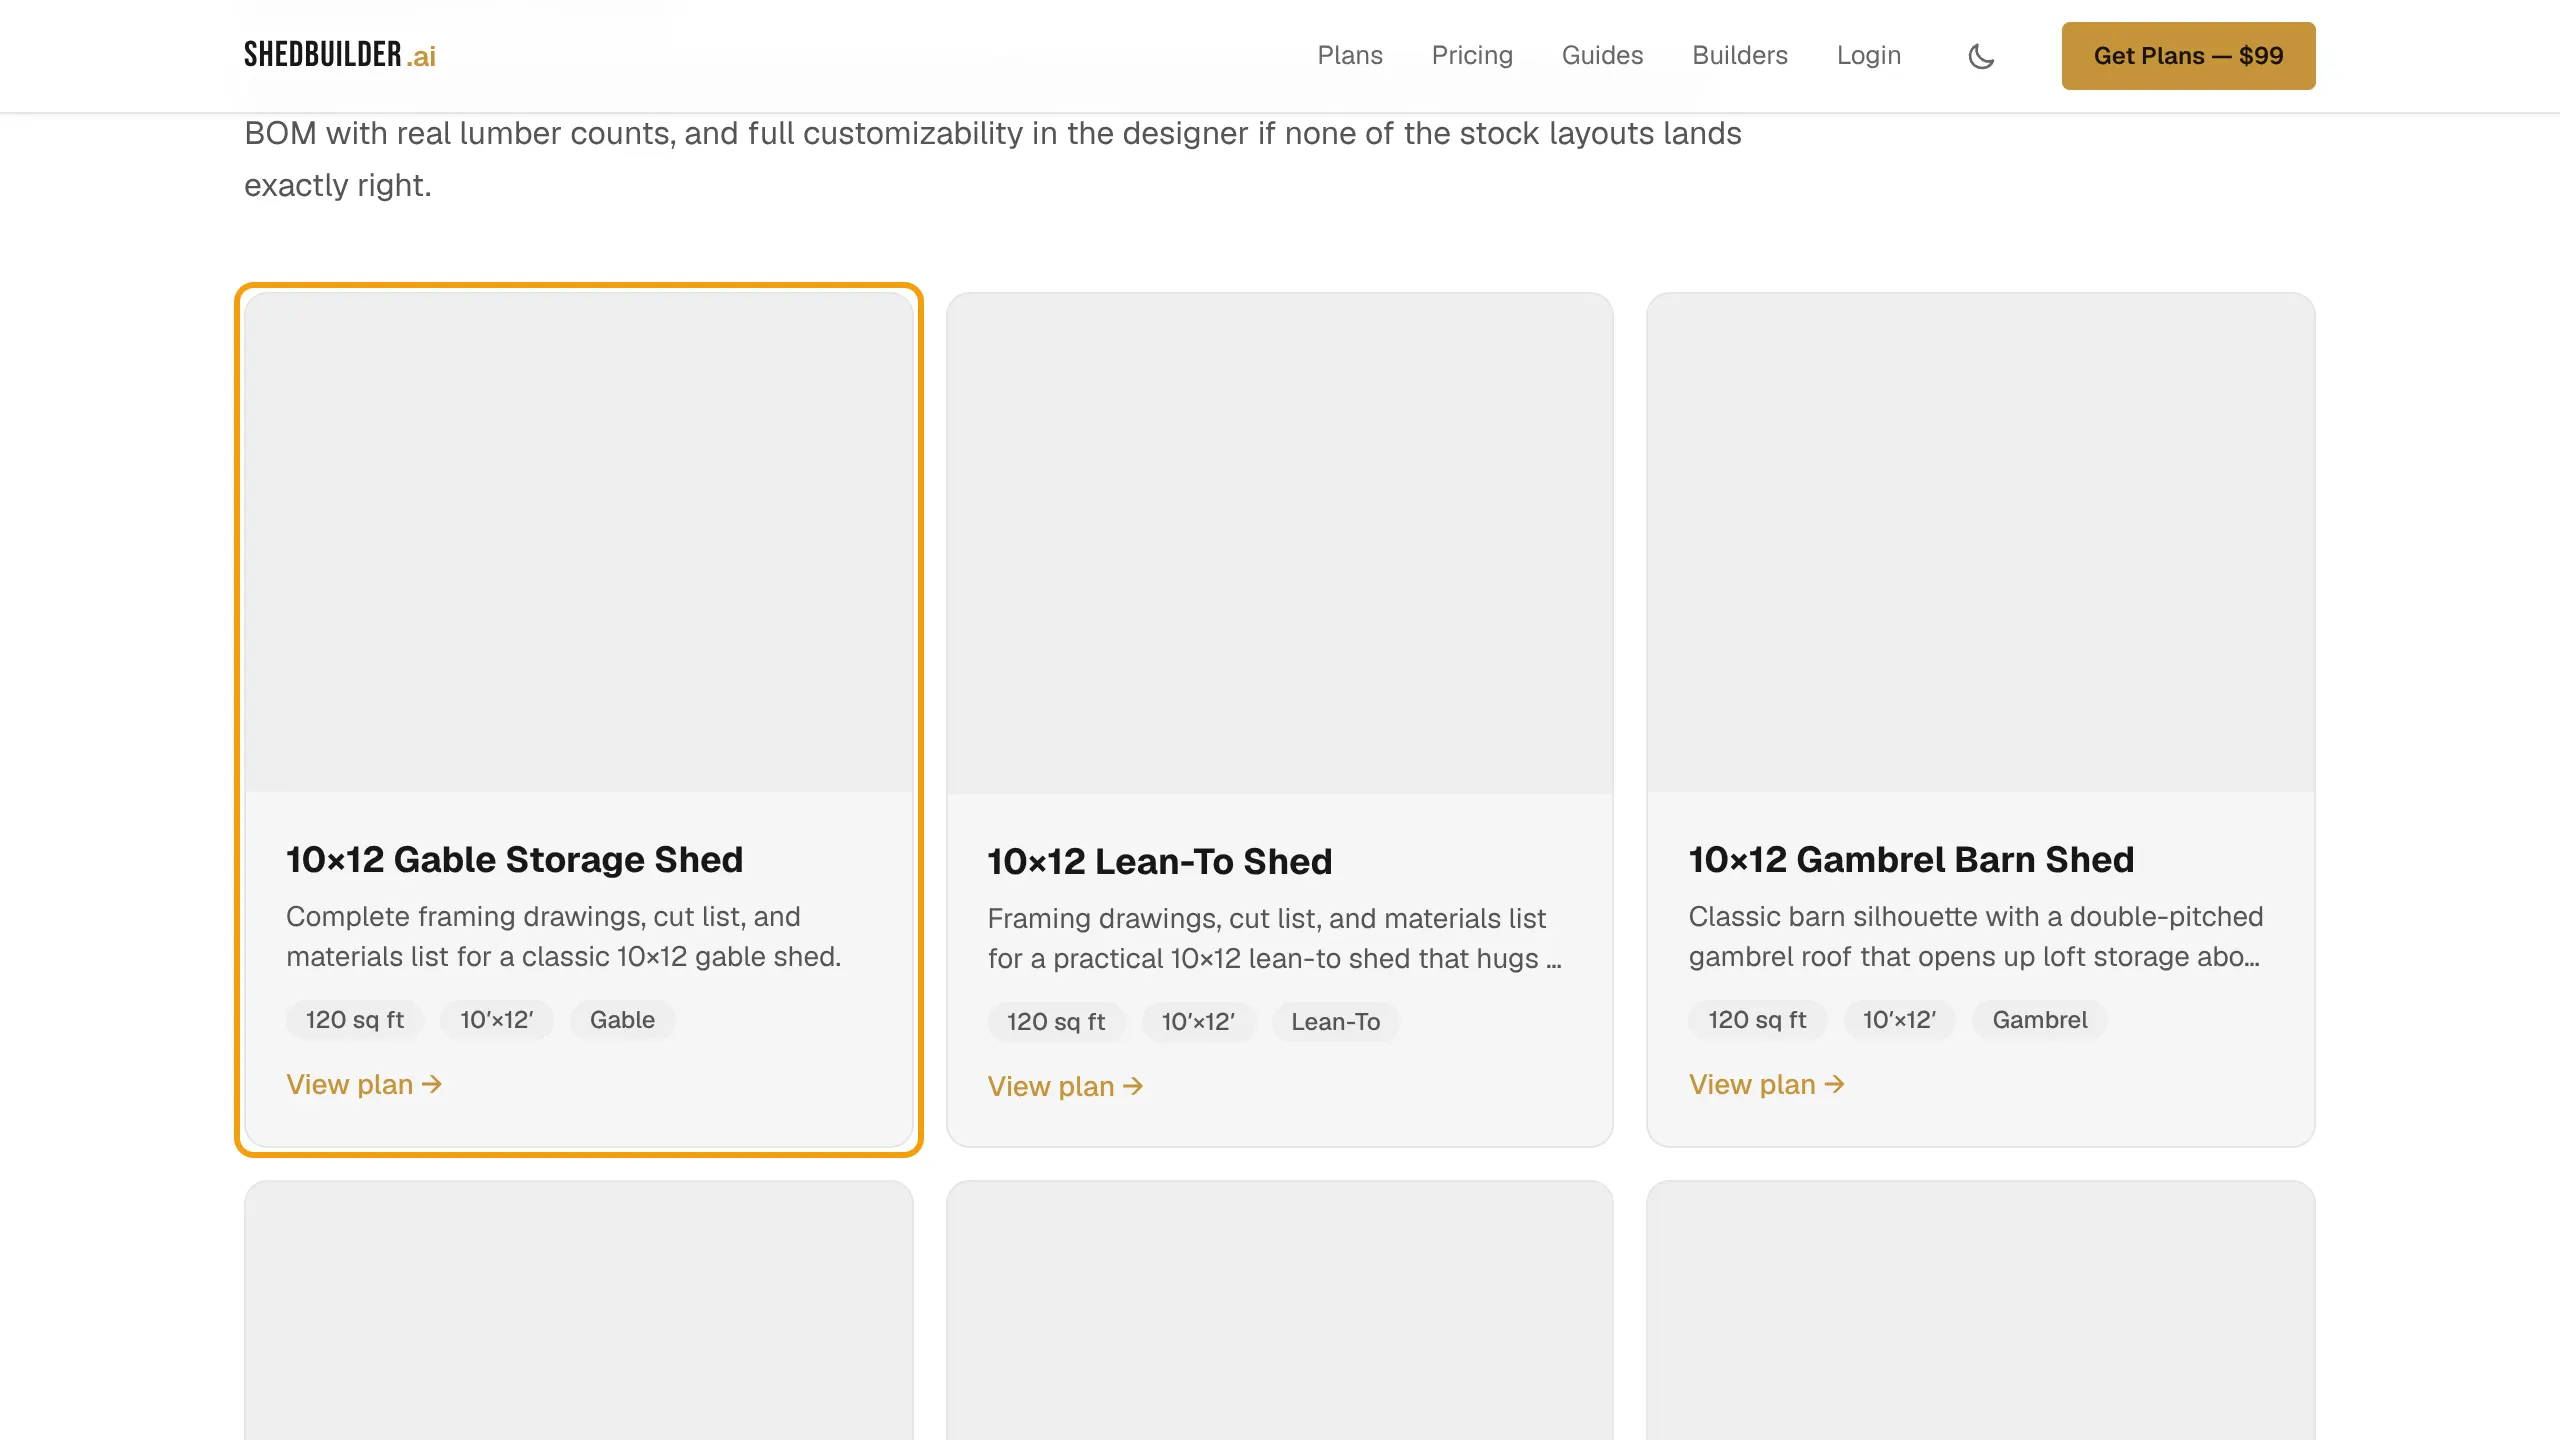Screen dimensions: 2560x1440
Task: Click the Gambrel barn description text
Action: (x=1975, y=936)
